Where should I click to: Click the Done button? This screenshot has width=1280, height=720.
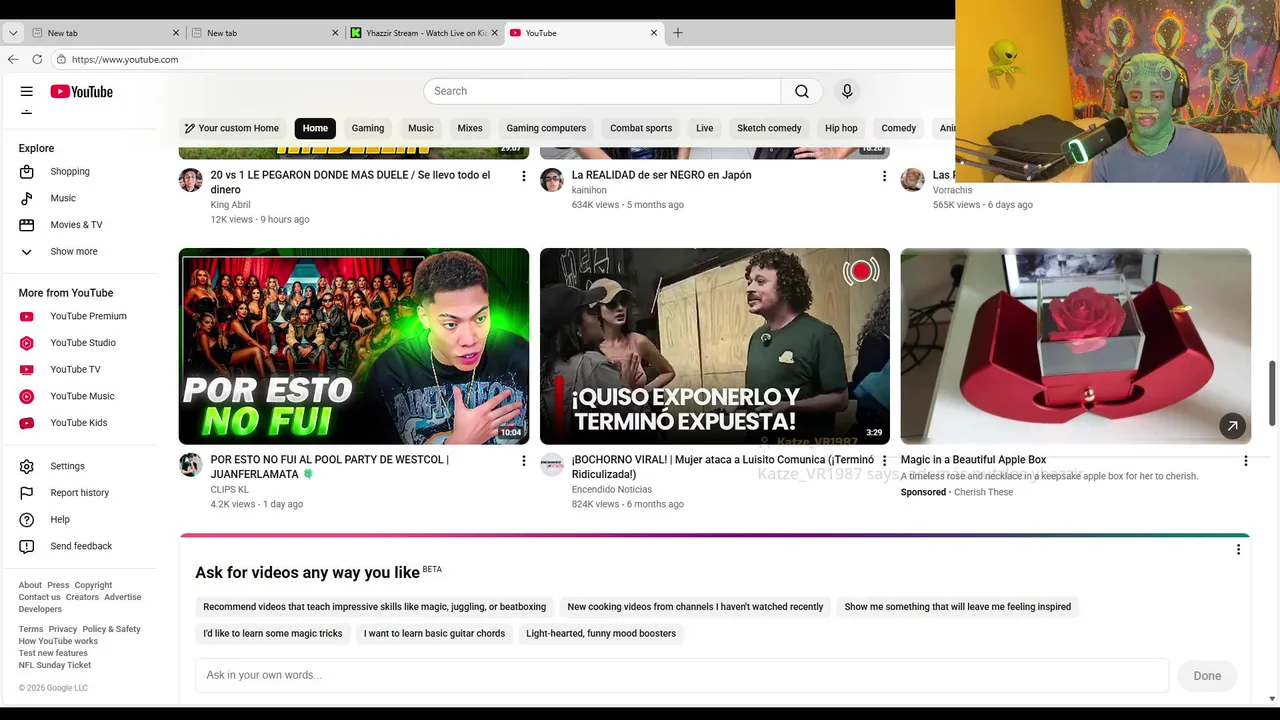1207,676
